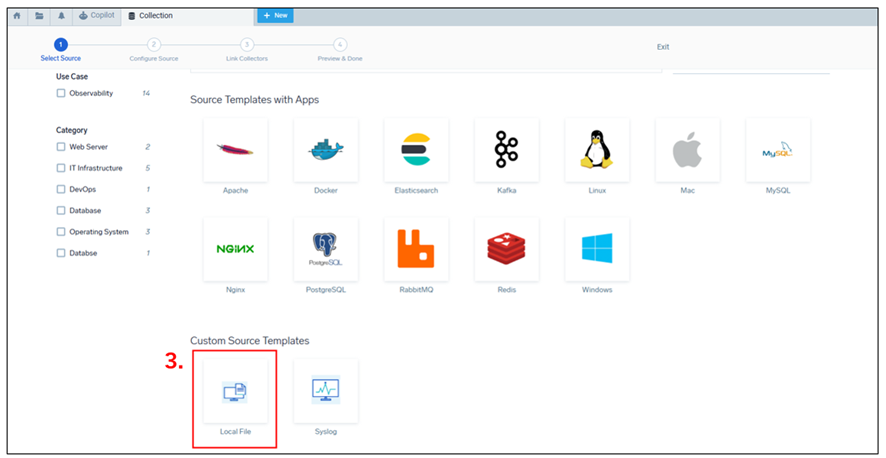886x458 pixels.
Task: Pick the Kafka source template
Action: tap(506, 150)
